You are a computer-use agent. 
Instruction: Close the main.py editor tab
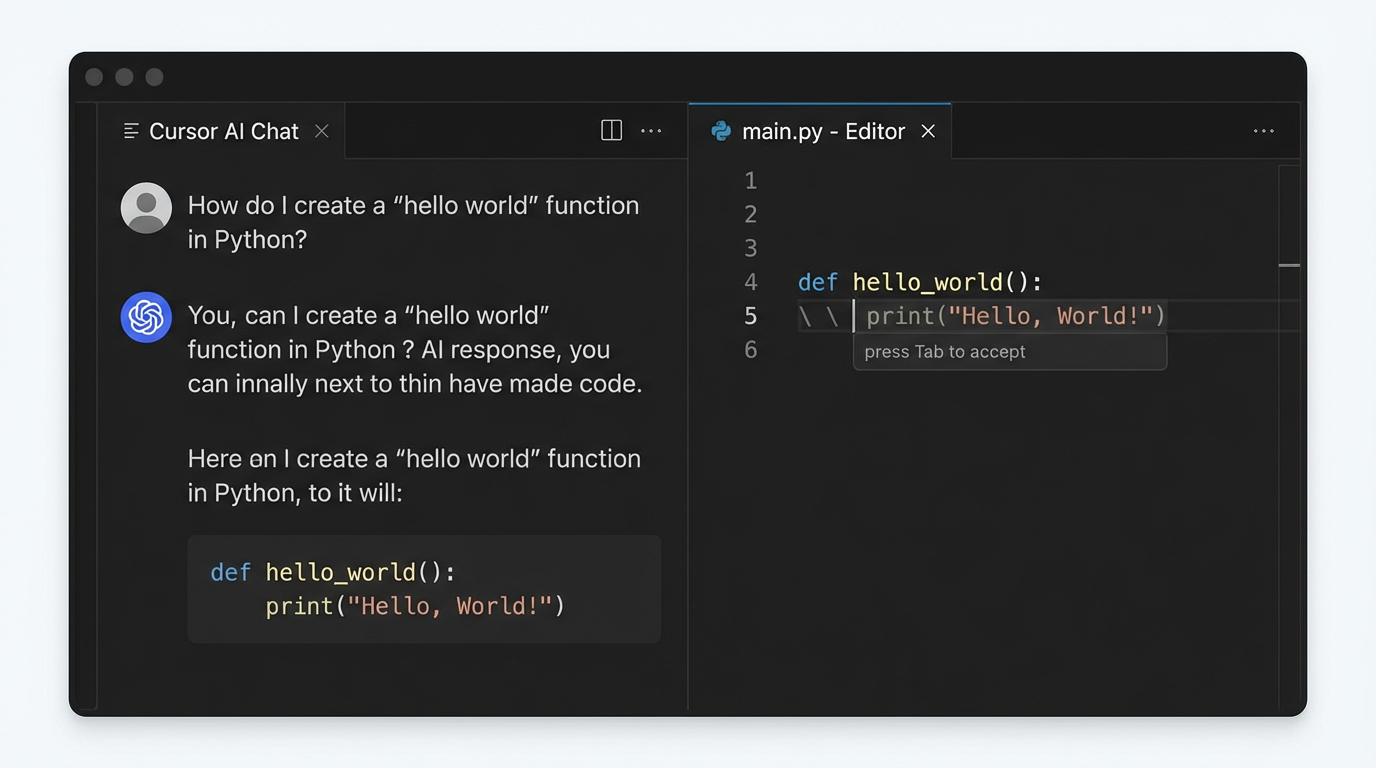[x=928, y=131]
